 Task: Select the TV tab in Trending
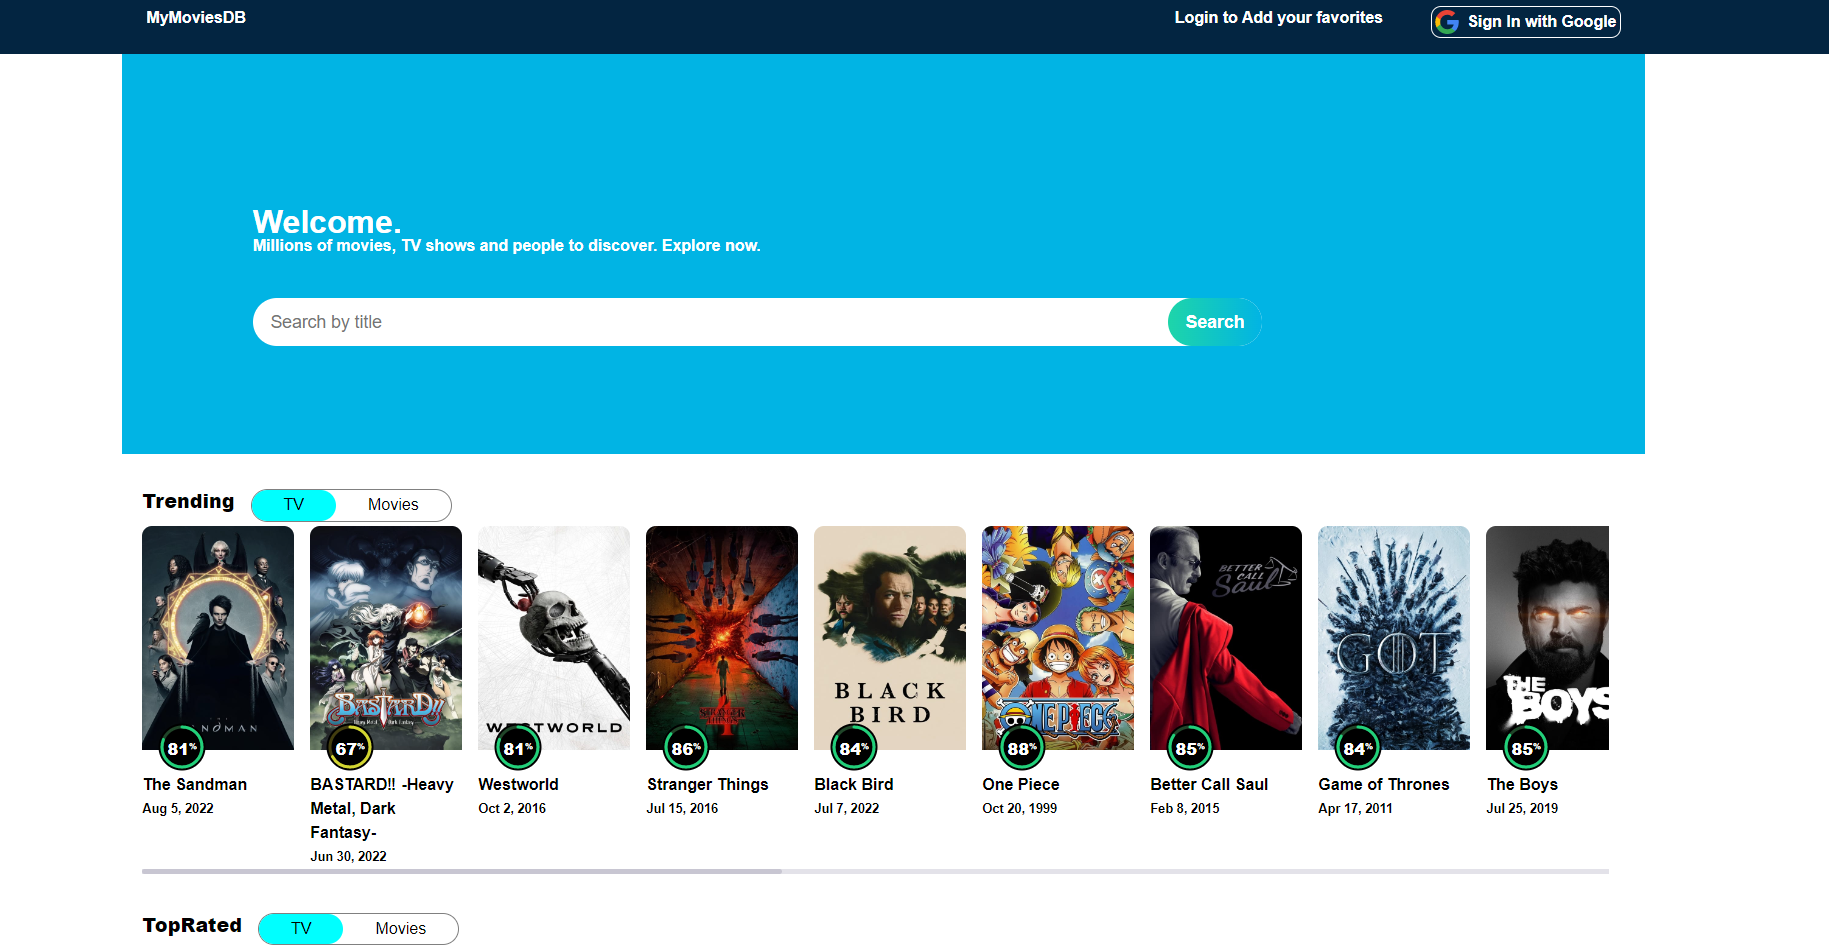294,505
